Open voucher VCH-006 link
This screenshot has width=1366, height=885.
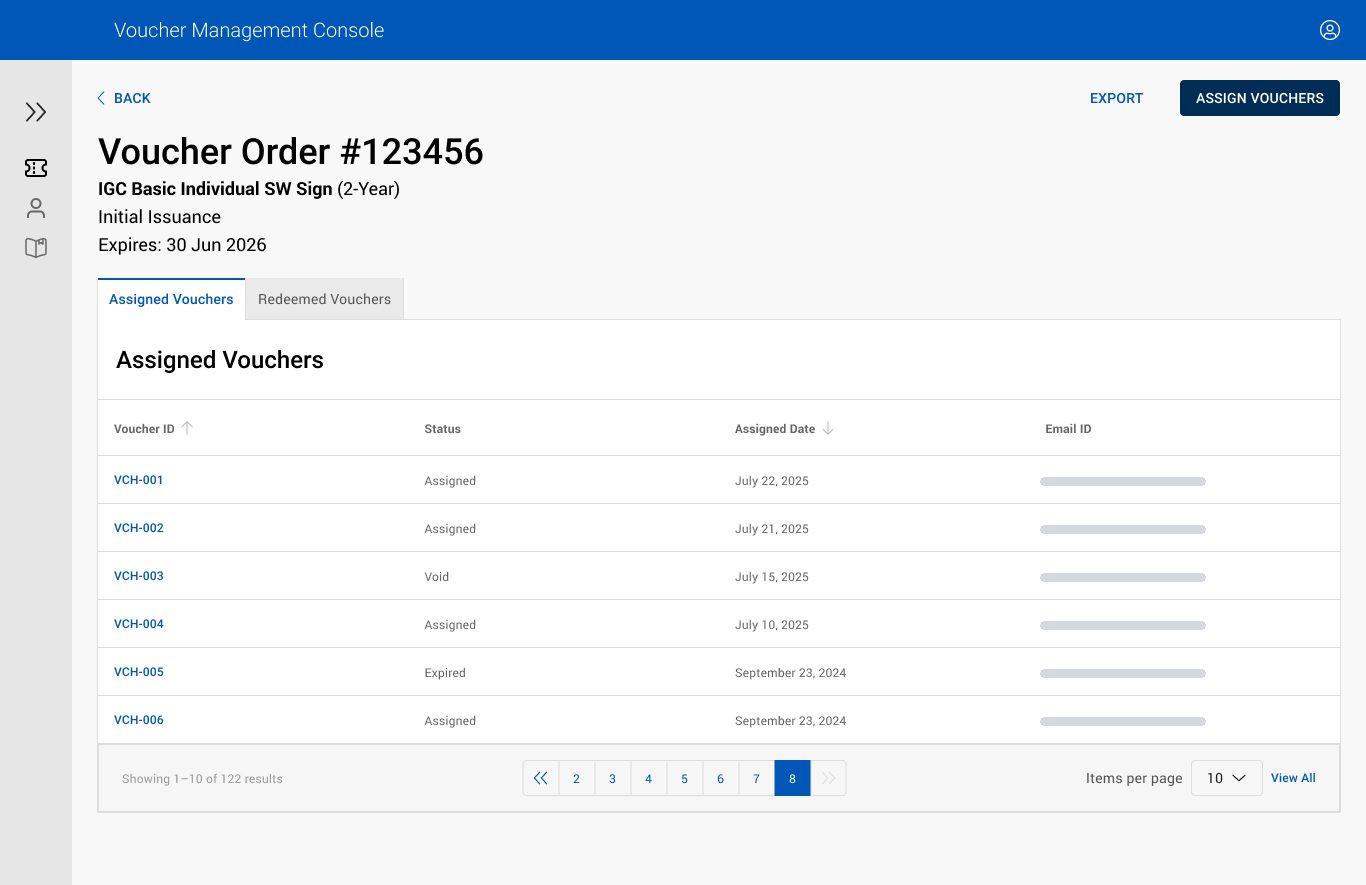point(139,720)
